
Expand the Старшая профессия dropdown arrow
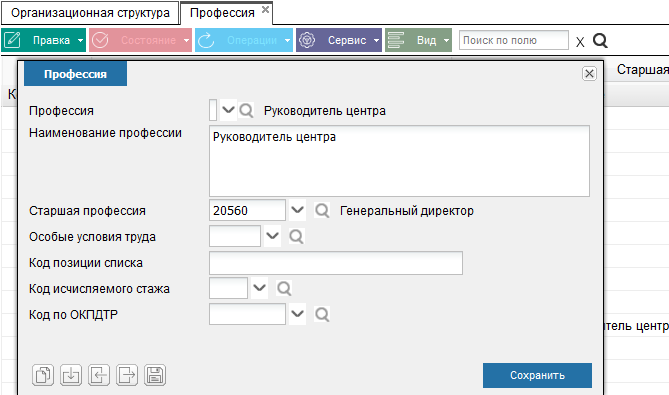click(x=297, y=210)
